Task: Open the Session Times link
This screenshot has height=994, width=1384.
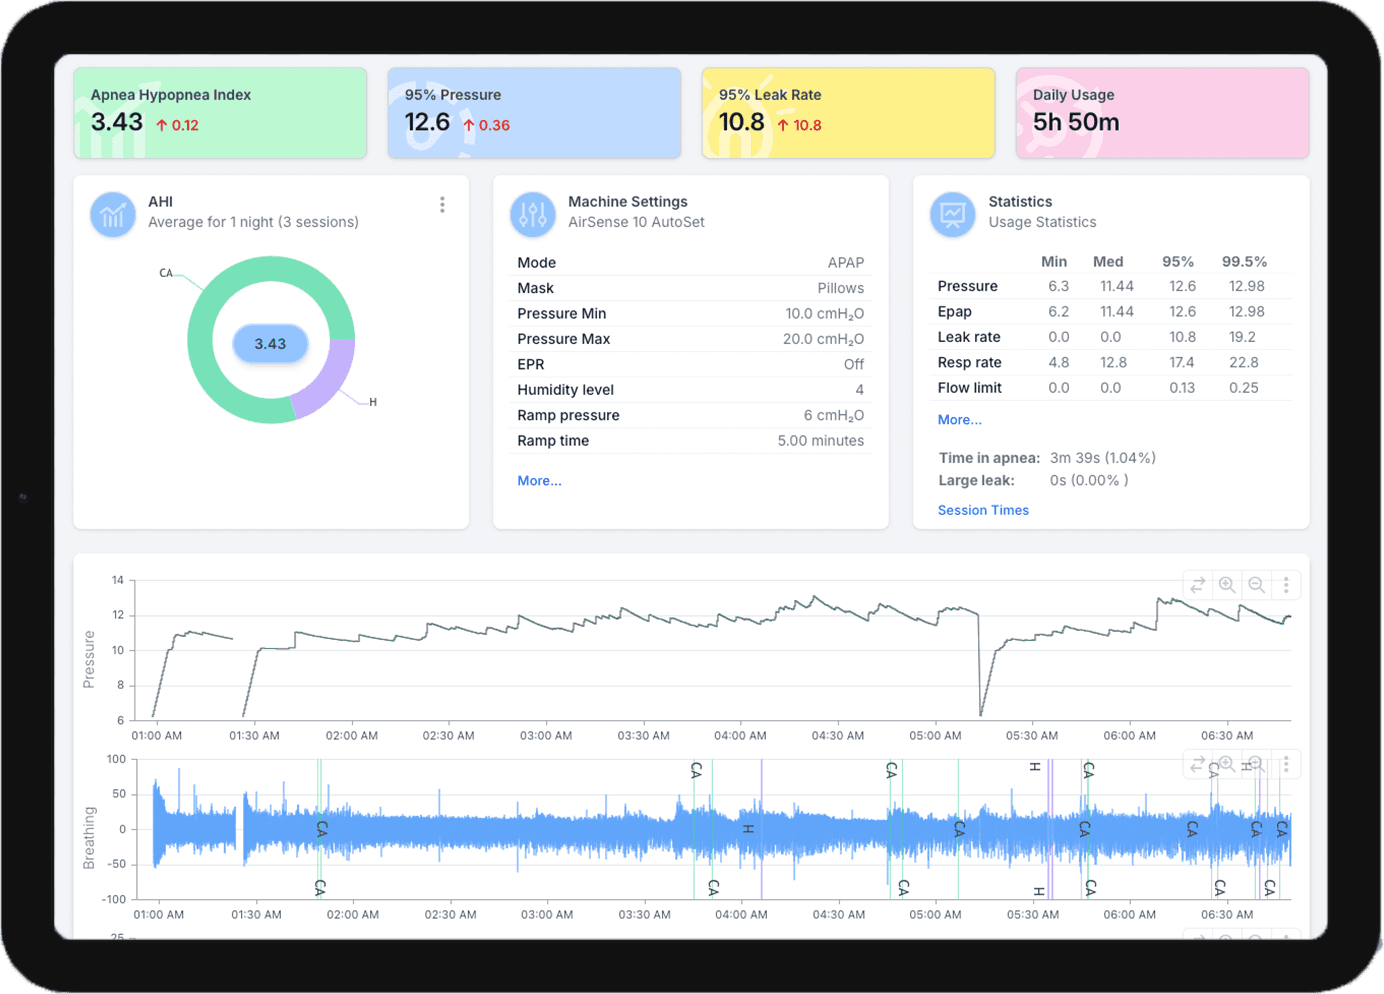Action: tap(983, 510)
